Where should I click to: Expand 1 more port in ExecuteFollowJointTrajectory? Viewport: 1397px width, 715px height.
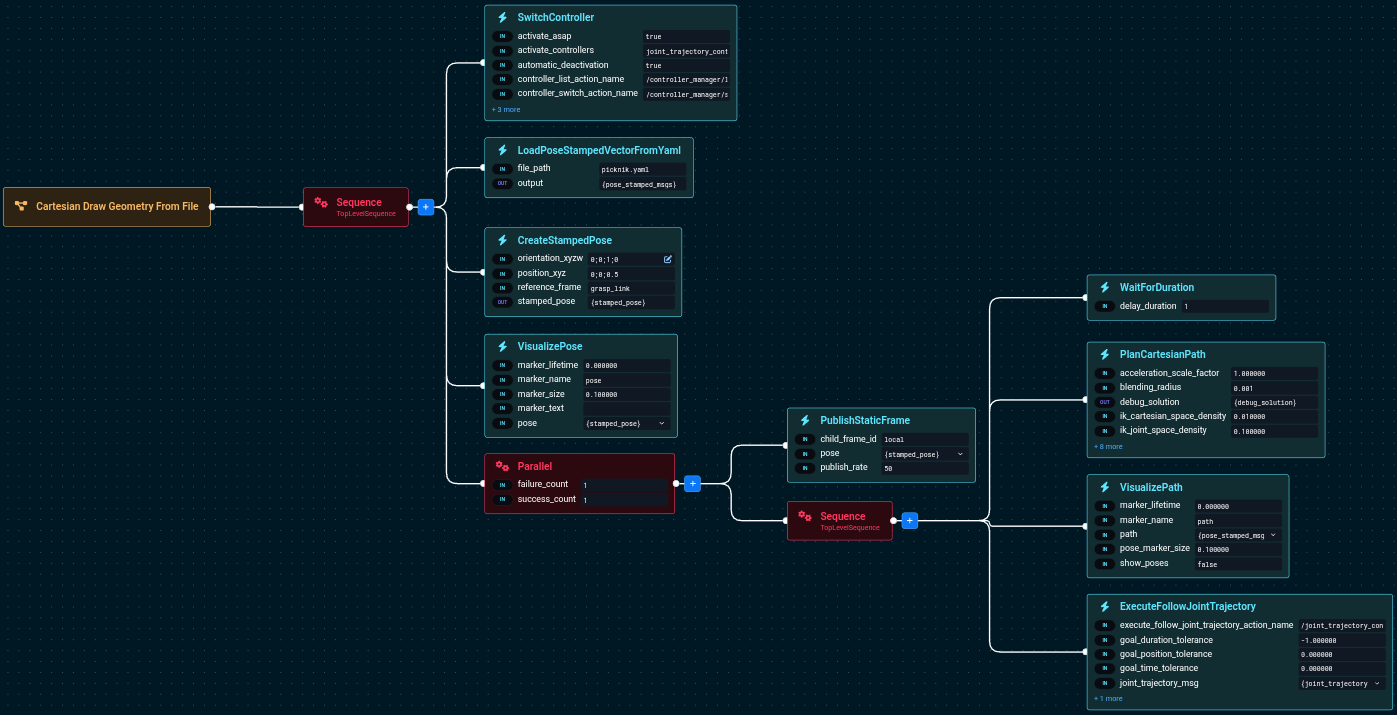tap(1108, 698)
